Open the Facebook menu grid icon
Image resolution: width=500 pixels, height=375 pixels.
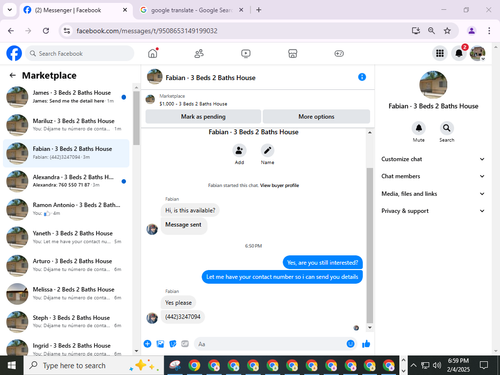click(440, 53)
